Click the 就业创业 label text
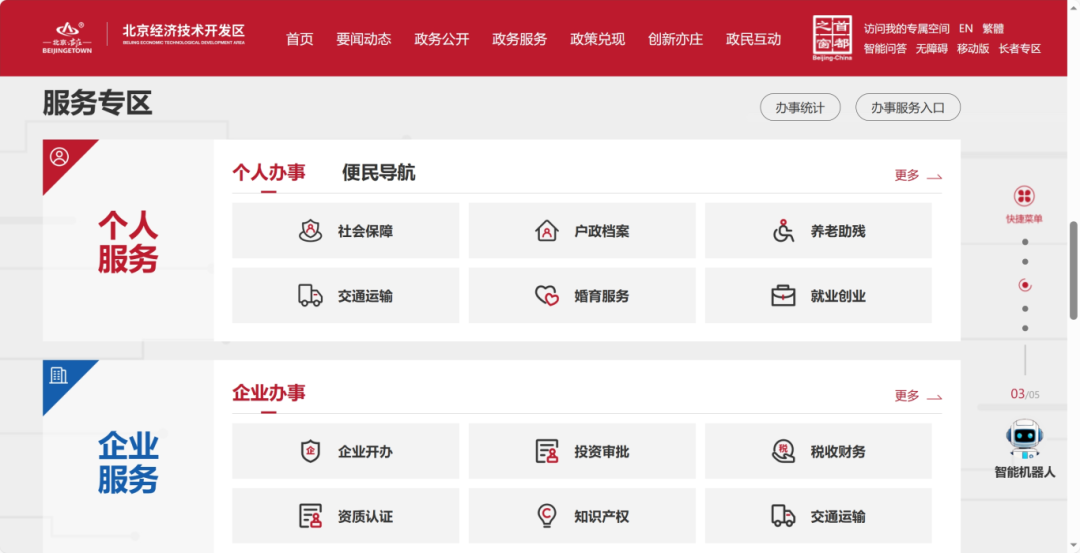The width and height of the screenshot is (1080, 553). pyautogui.click(x=838, y=297)
